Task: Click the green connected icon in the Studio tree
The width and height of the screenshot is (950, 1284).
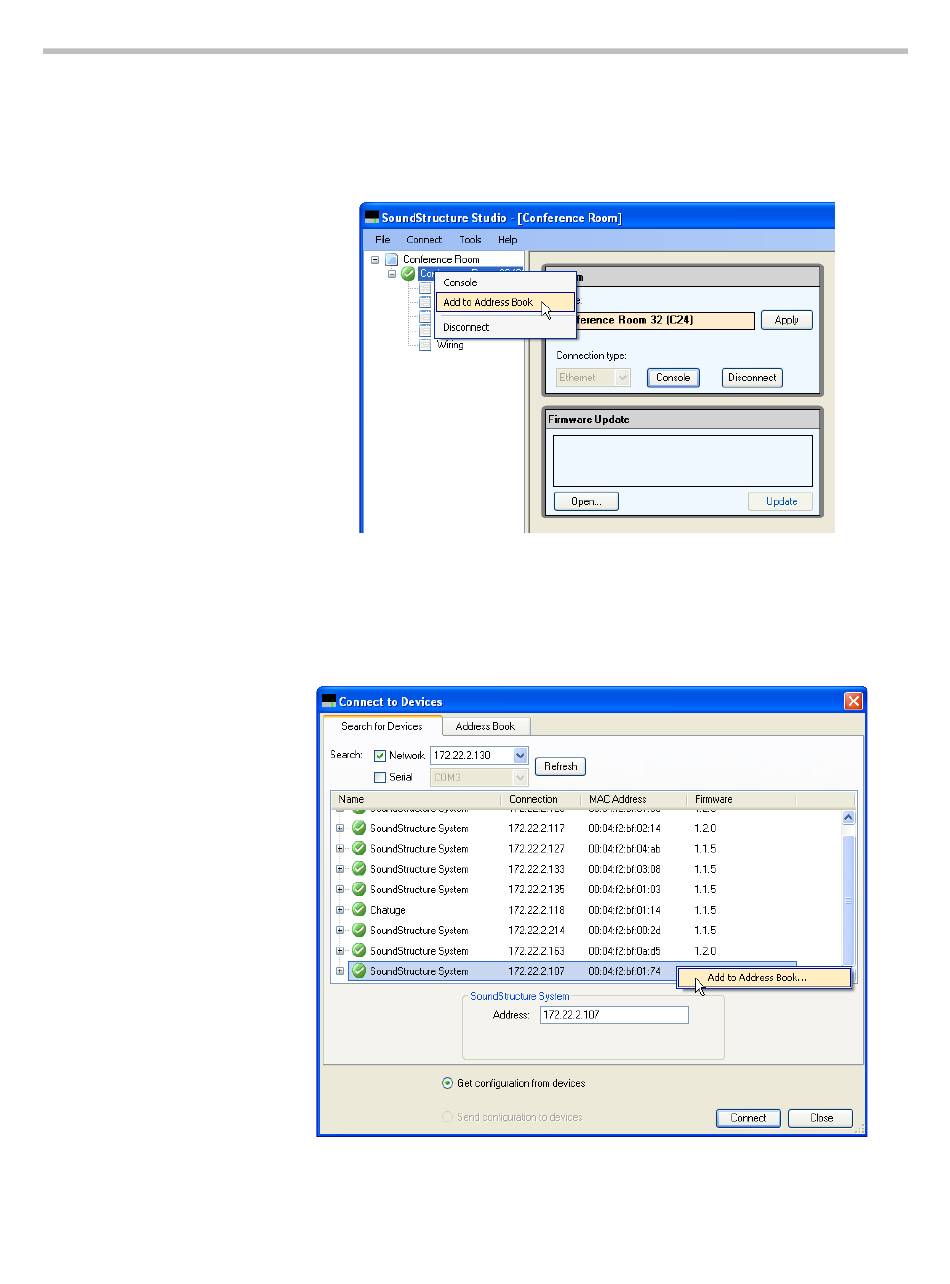Action: [x=408, y=274]
